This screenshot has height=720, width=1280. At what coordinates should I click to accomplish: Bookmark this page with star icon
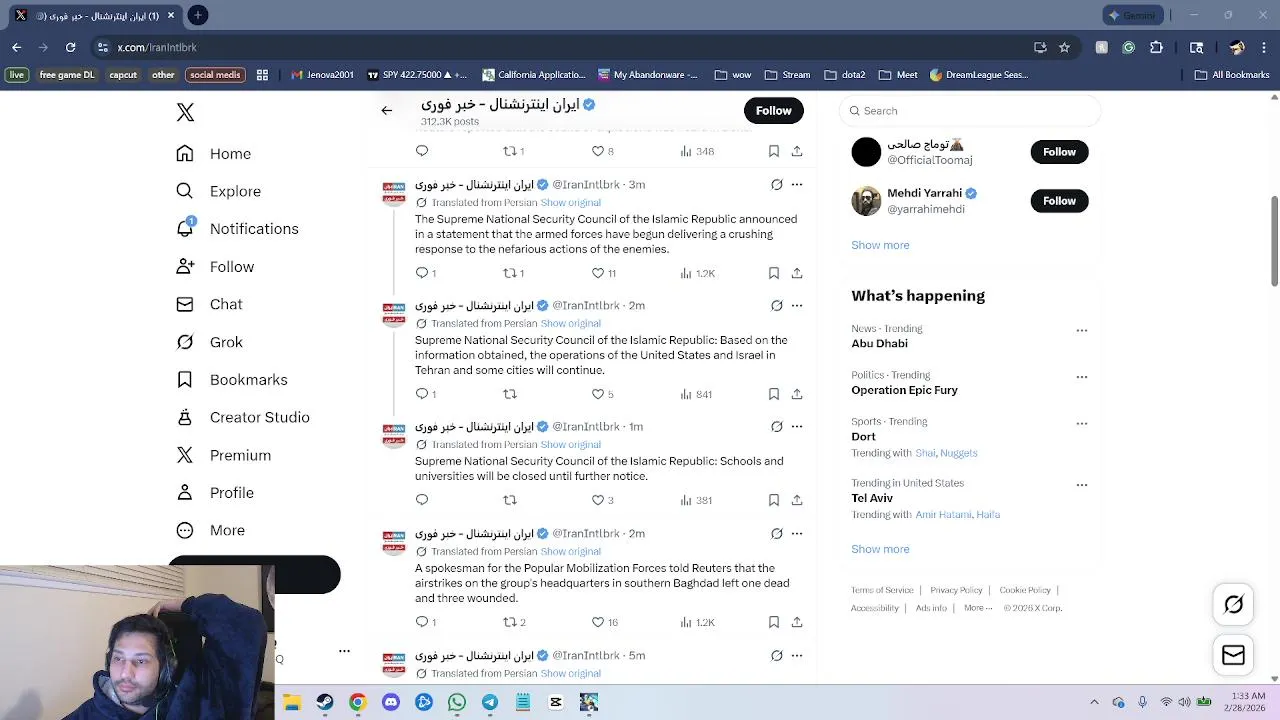[1064, 47]
